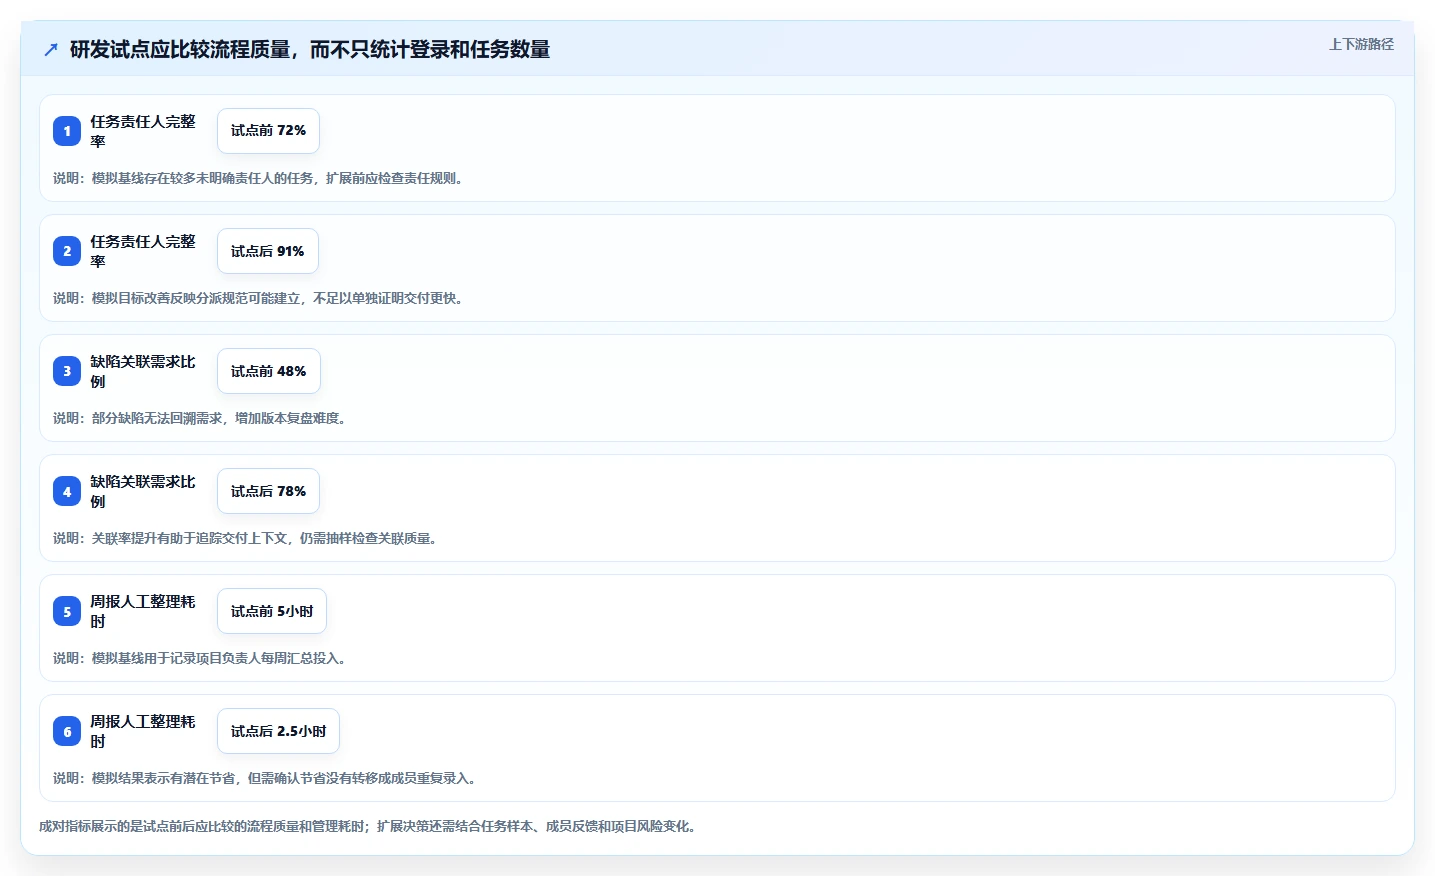Select number badge 1 for 任务责任人完整率

tap(67, 131)
